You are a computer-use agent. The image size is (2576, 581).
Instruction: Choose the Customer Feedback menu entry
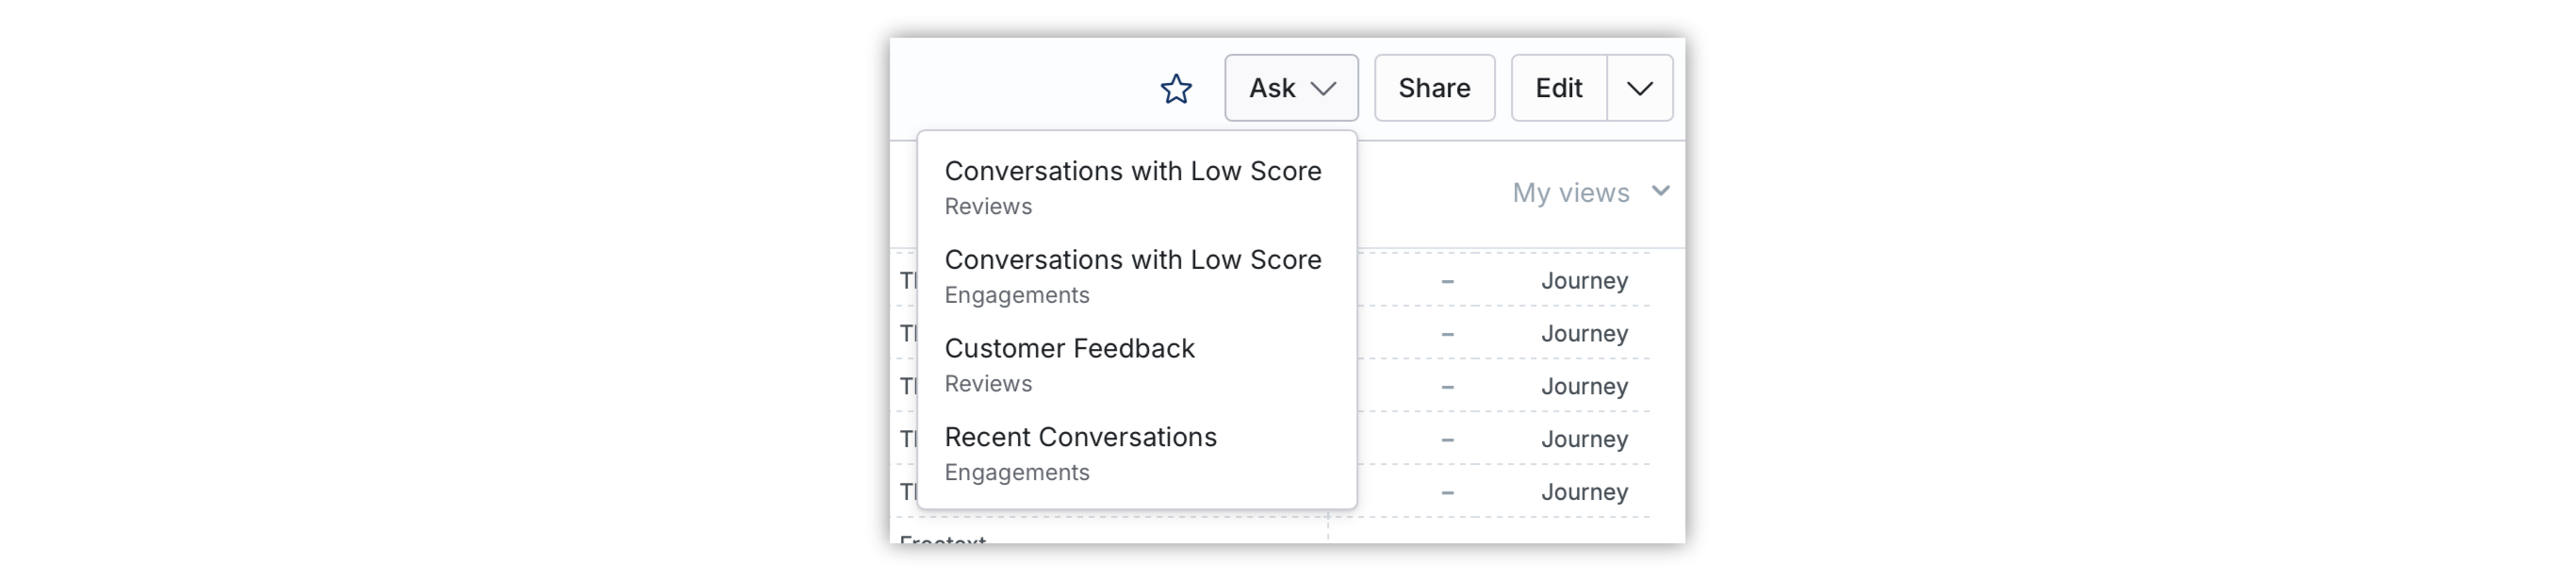pos(1136,365)
